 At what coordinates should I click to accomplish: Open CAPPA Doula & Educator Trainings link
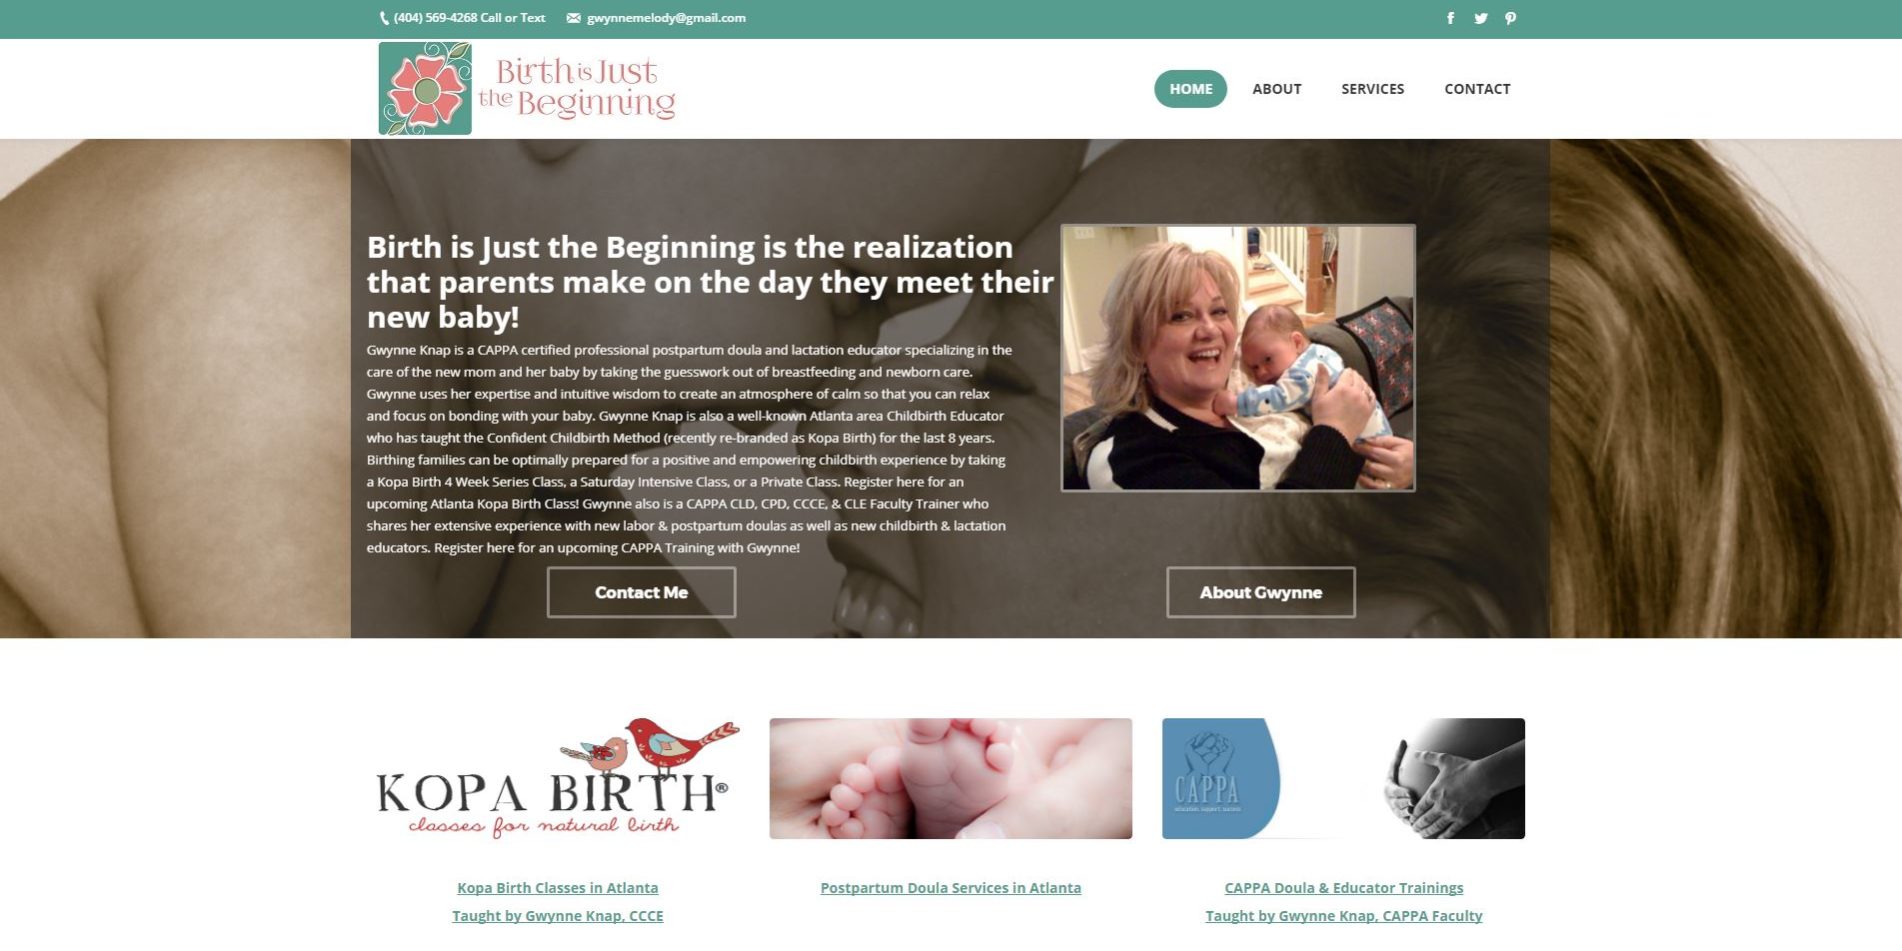[1343, 888]
